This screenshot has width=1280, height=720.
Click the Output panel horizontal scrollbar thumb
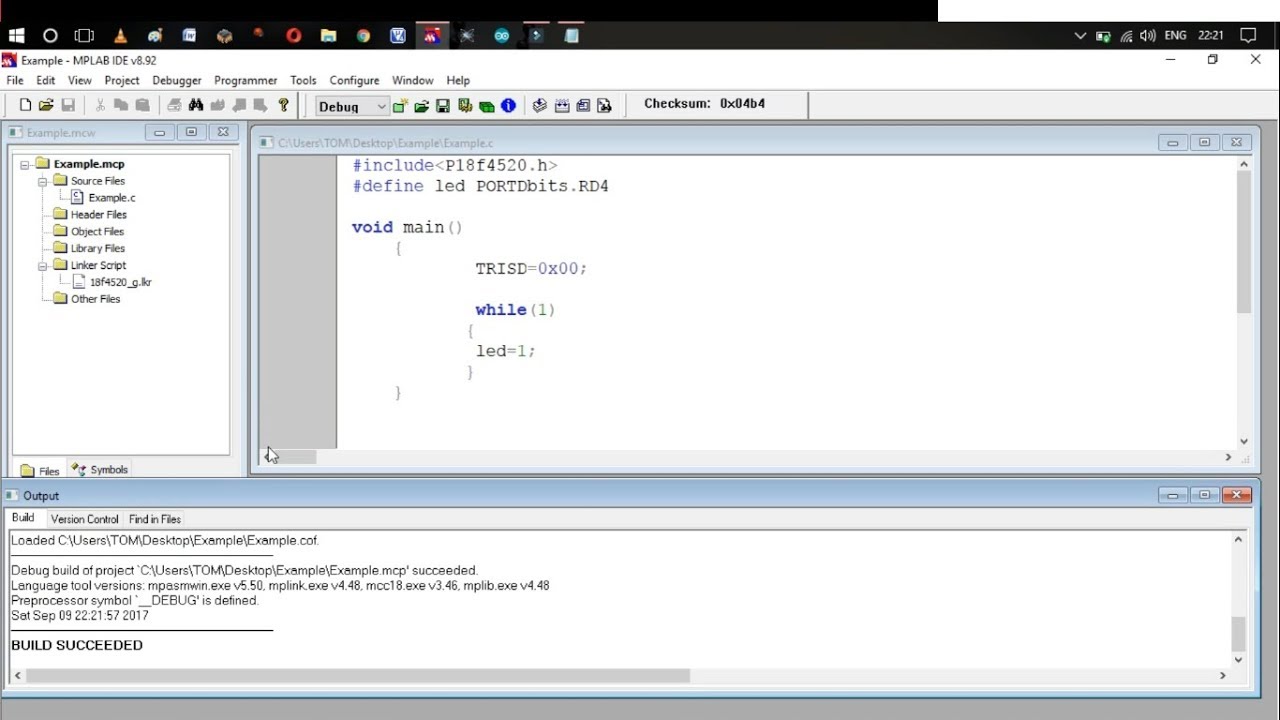pyautogui.click(x=358, y=676)
